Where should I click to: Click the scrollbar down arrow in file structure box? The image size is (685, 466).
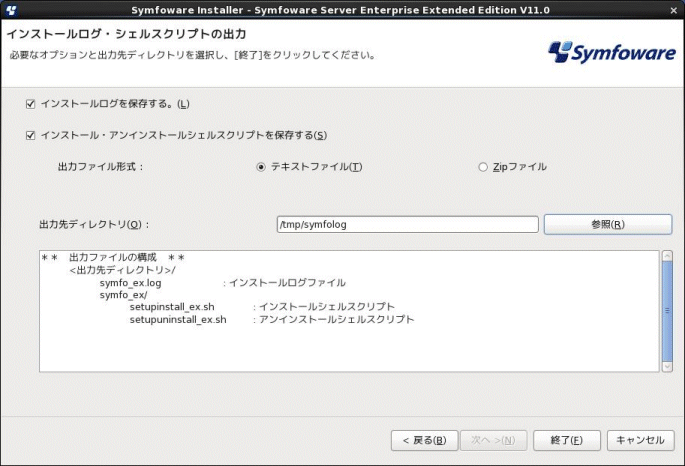(x=667, y=367)
